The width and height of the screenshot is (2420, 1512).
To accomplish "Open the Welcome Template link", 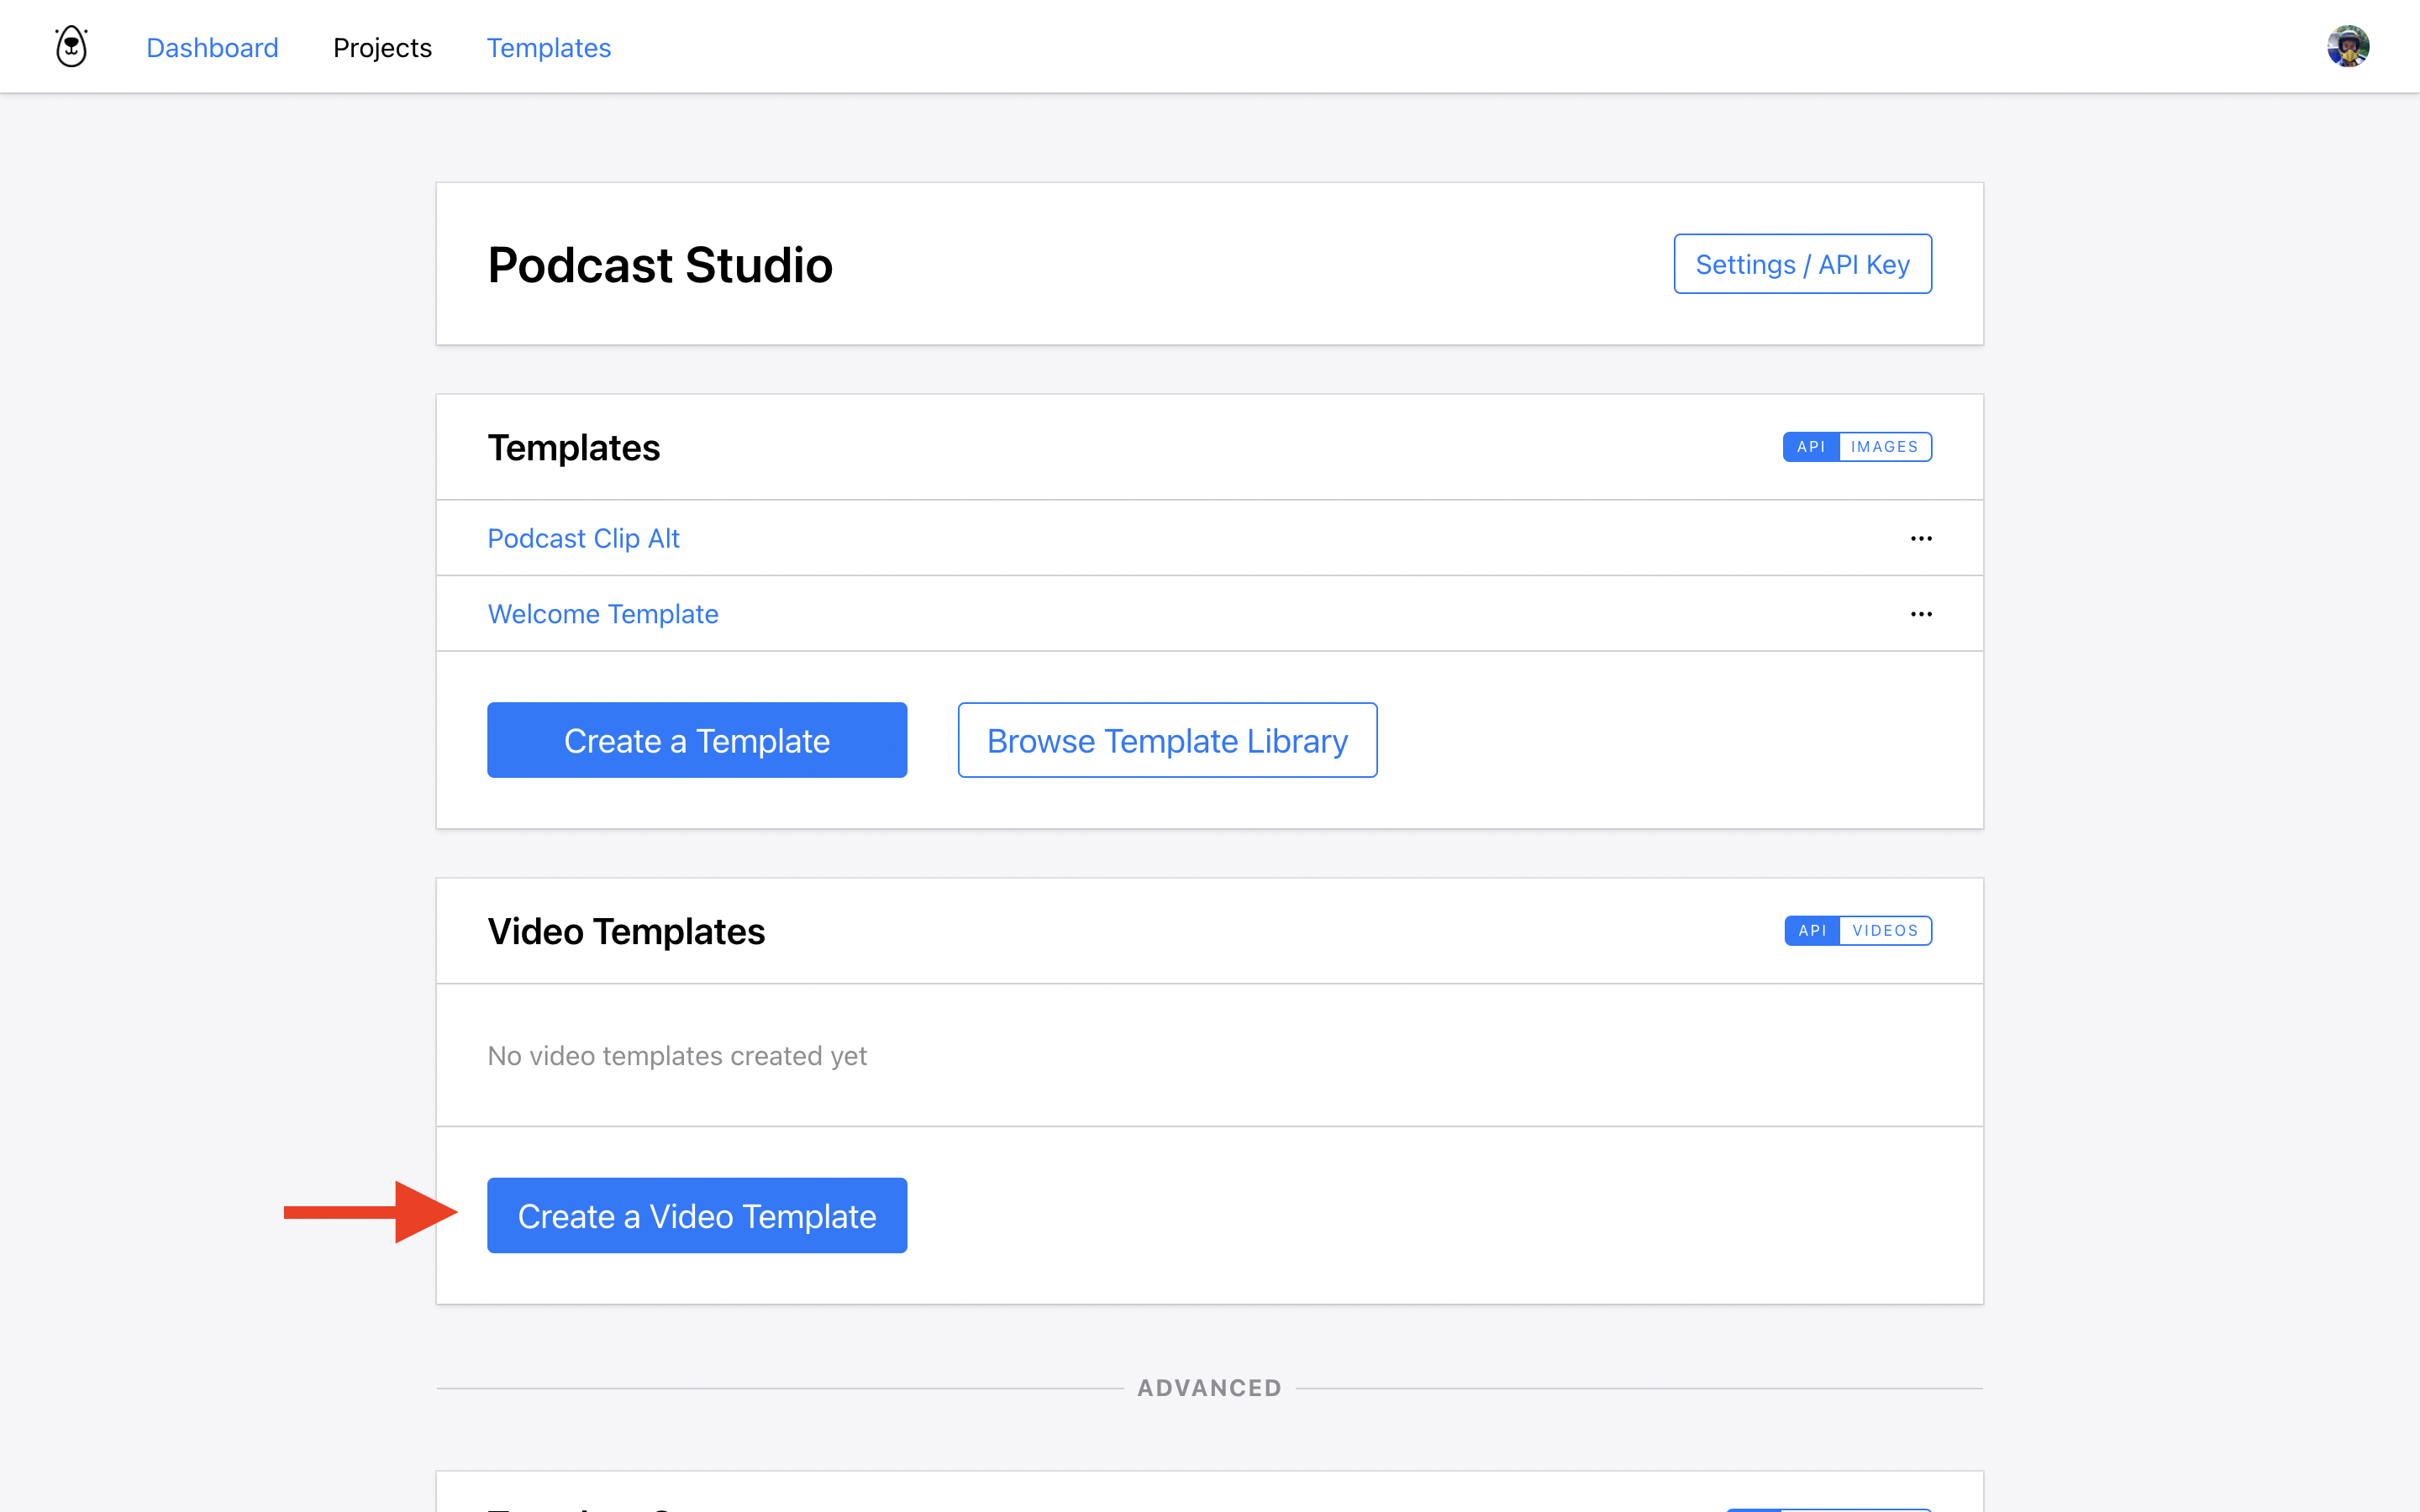I will (602, 614).
